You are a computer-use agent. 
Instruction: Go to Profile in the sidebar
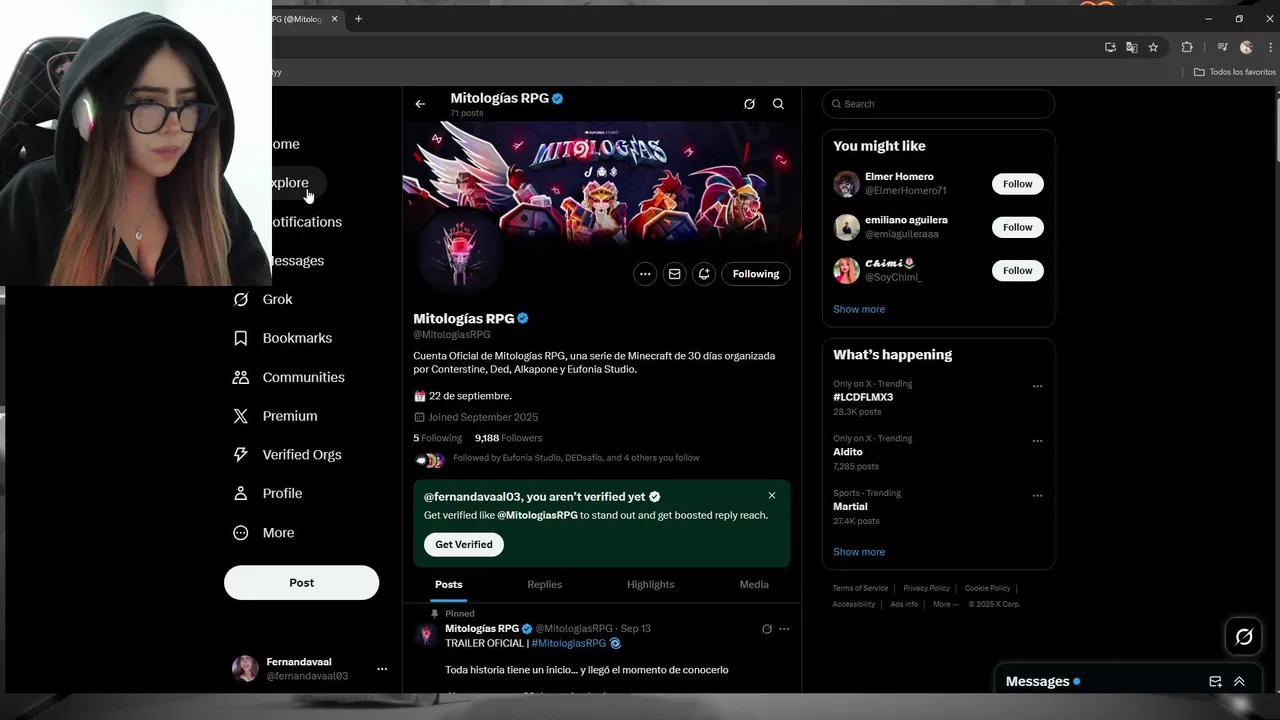tap(267, 493)
